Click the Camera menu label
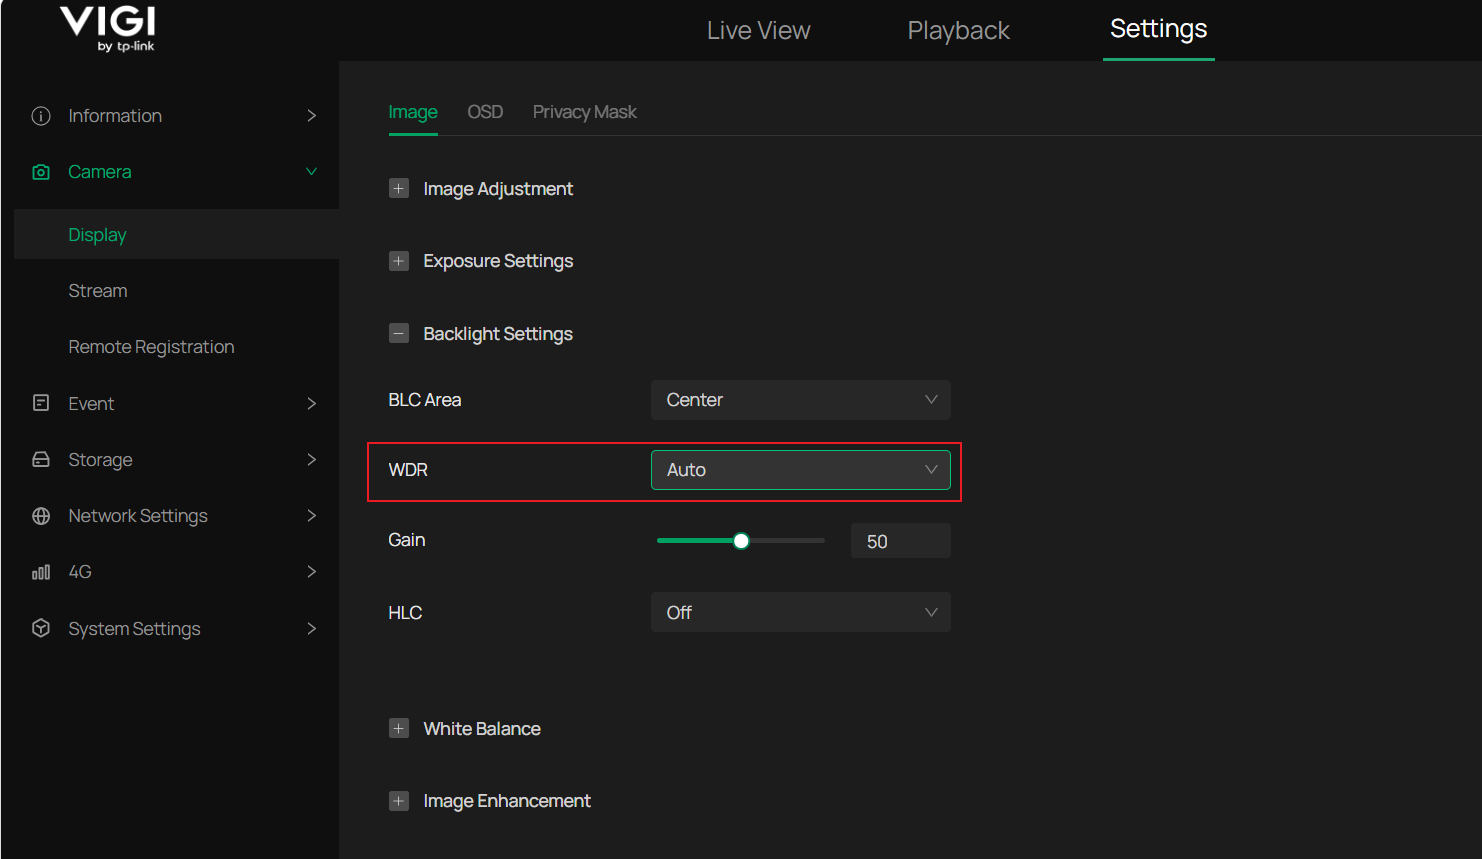The image size is (1482, 859). [x=100, y=172]
